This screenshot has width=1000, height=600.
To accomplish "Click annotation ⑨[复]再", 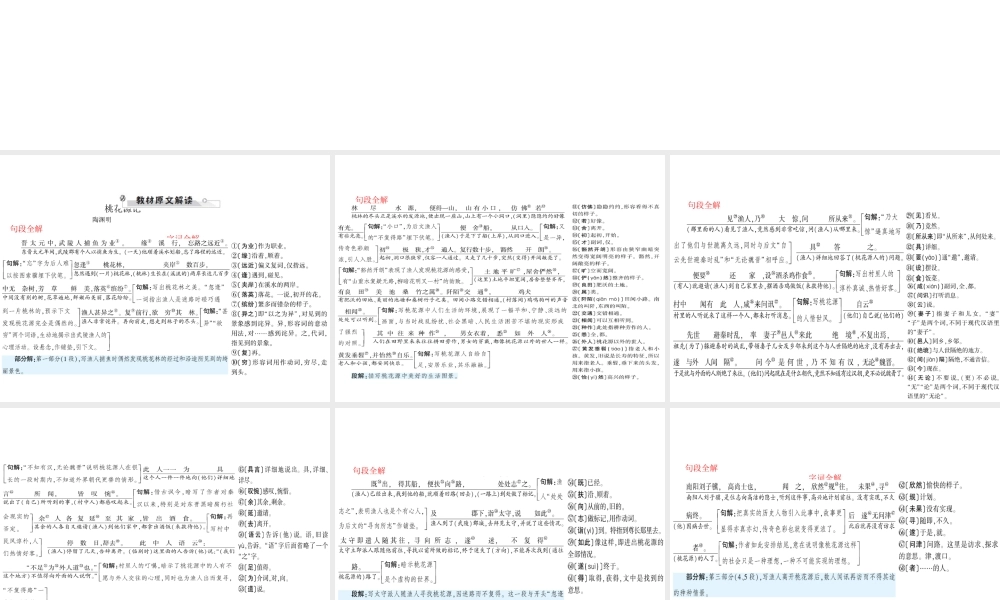I will click(x=246, y=352).
